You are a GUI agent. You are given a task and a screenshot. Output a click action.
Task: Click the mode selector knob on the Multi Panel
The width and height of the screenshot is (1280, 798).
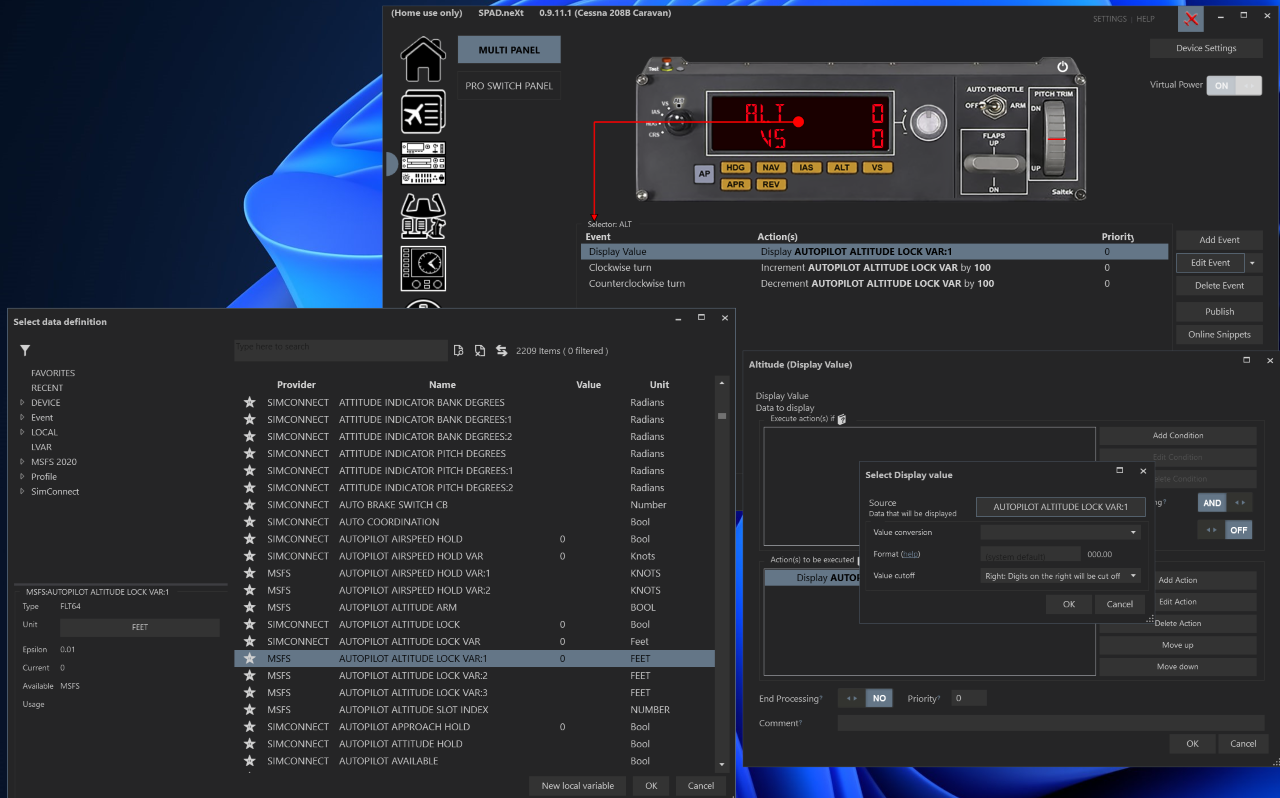(x=680, y=122)
